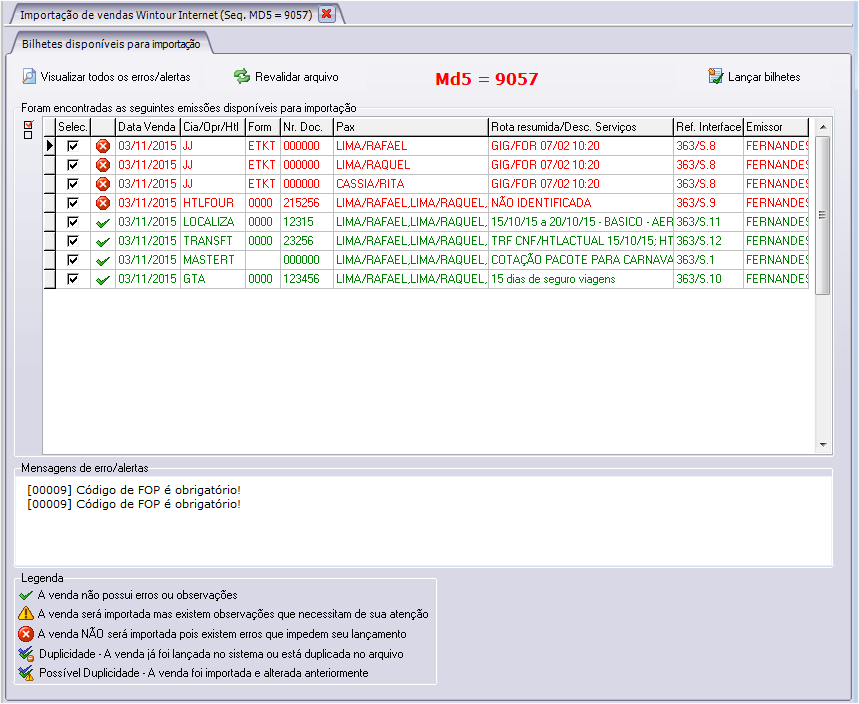Screen dimensions: 859x704
Task: Click the GTA company cell
Action: (213, 279)
